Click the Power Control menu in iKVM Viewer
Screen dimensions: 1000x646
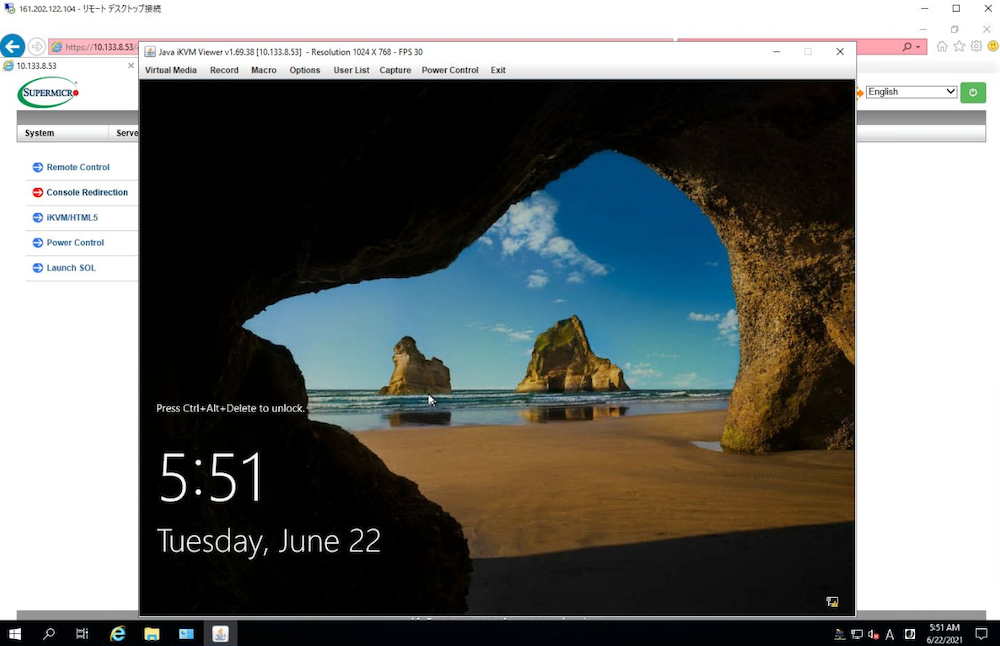[x=449, y=70]
